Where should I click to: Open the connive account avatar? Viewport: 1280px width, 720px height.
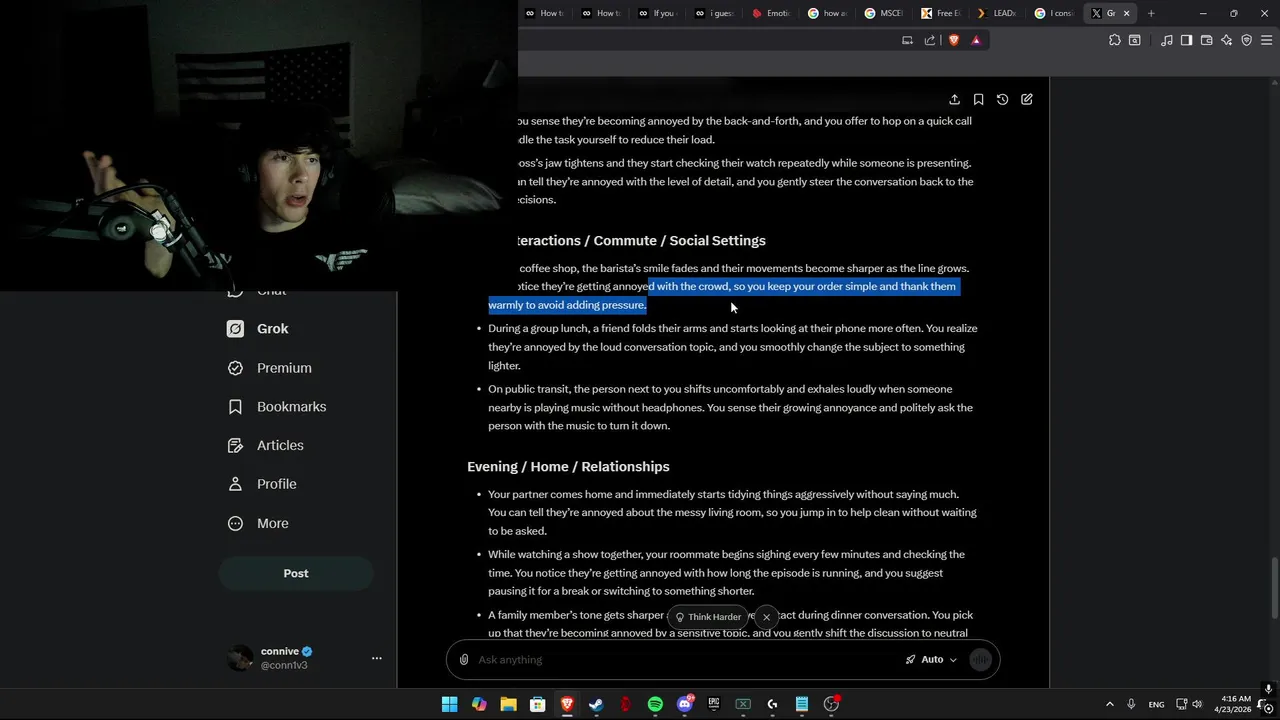240,658
